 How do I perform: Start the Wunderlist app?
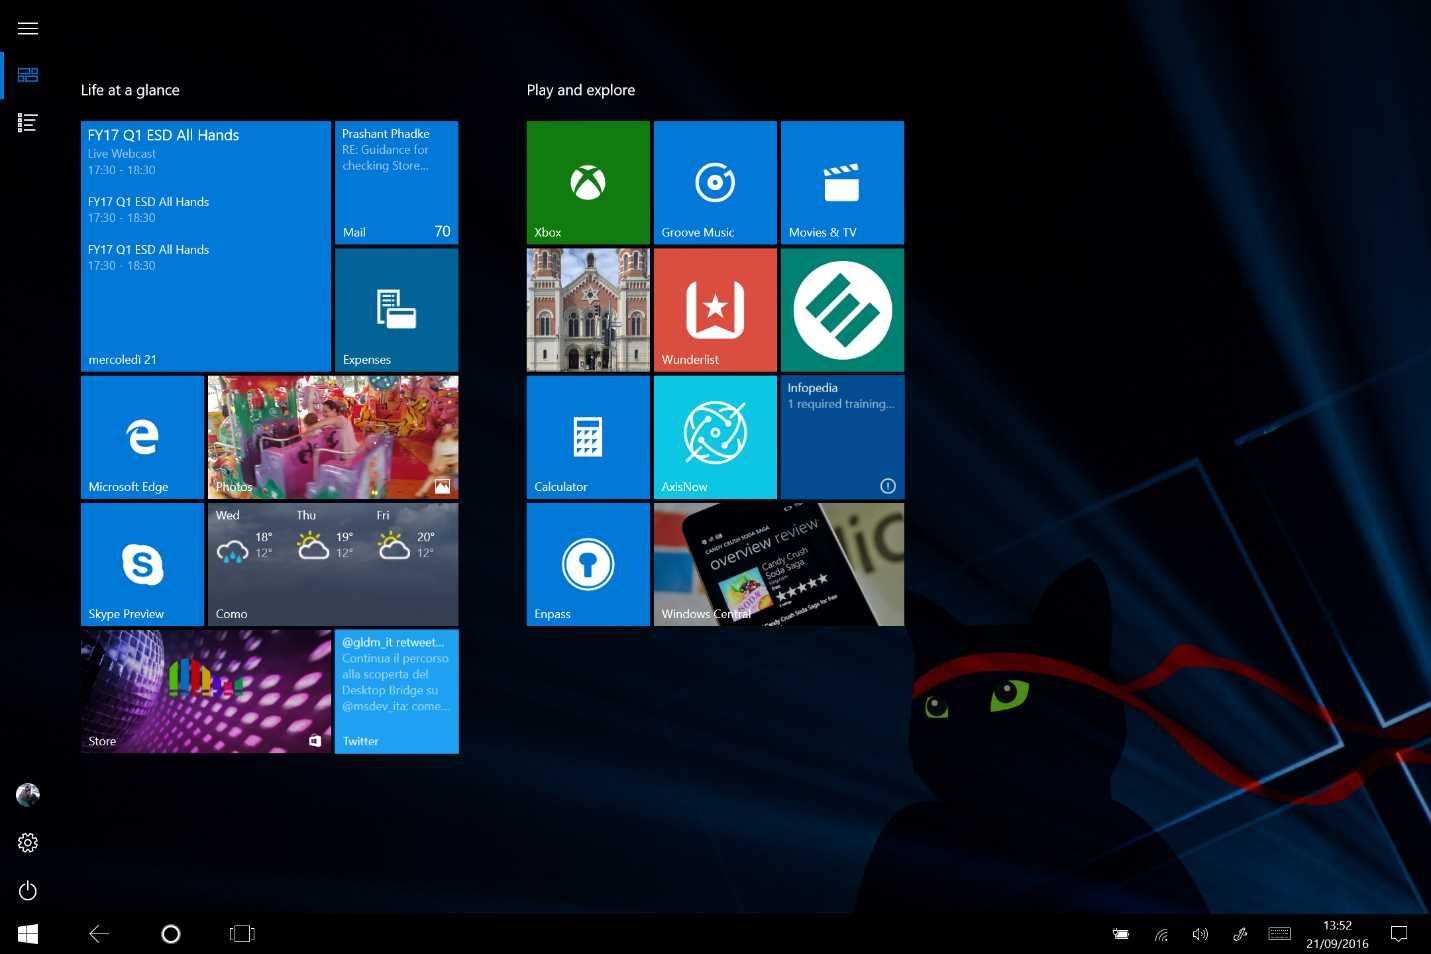(714, 309)
